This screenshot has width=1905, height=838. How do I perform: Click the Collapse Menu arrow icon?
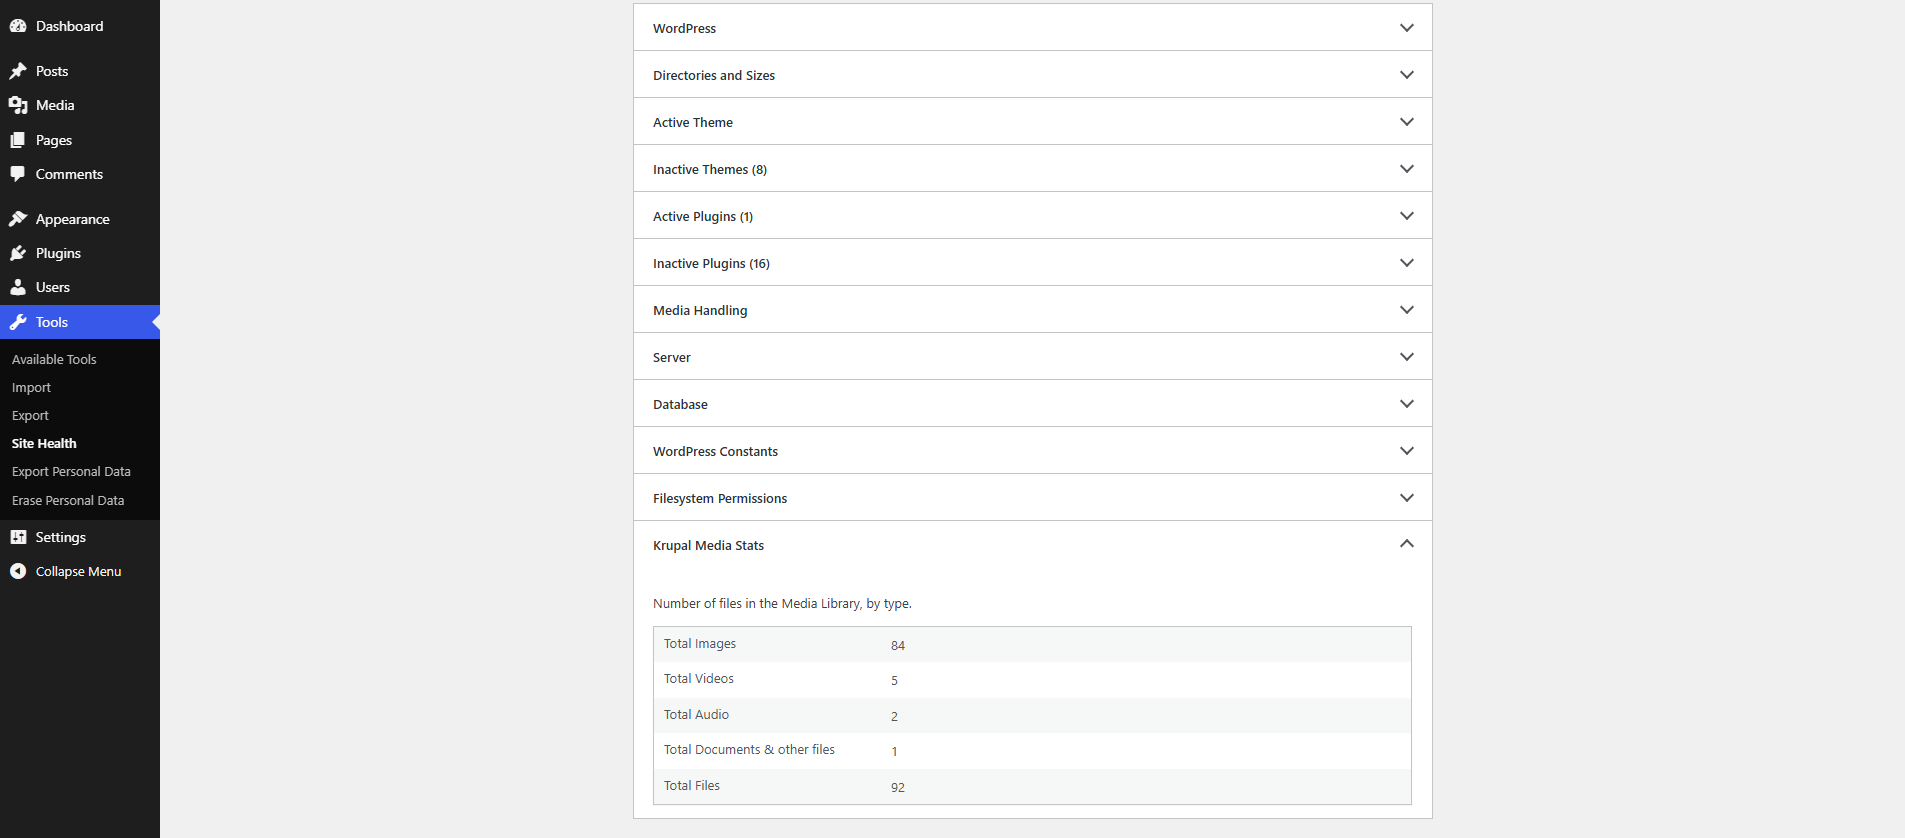[18, 571]
